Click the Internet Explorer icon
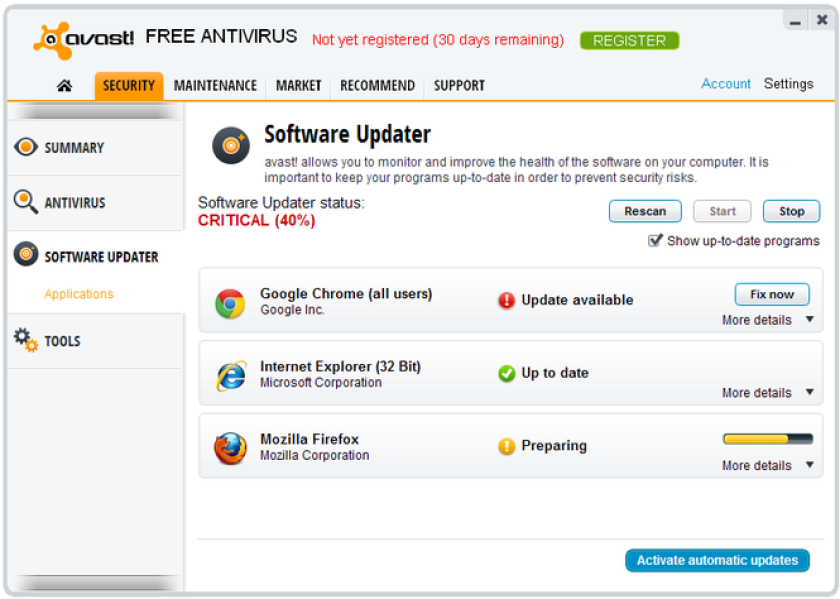The width and height of the screenshot is (840, 599). [231, 376]
